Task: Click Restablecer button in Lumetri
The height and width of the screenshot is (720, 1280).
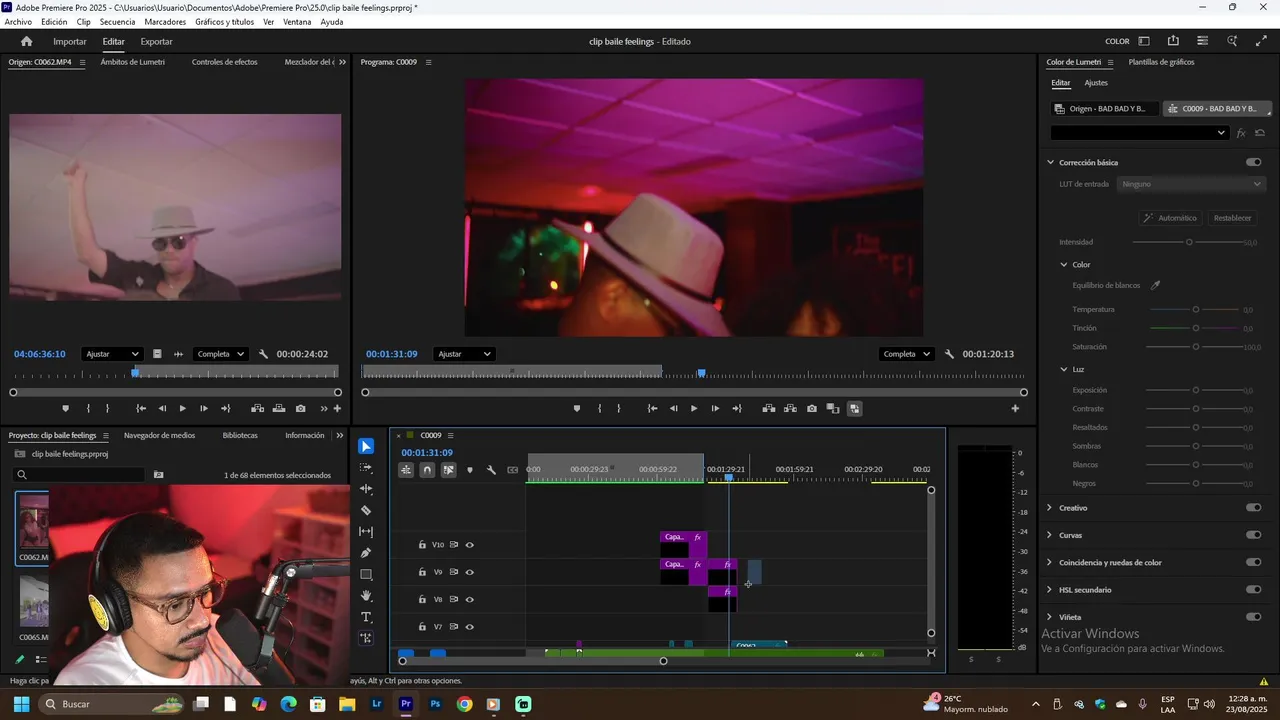Action: (1232, 218)
